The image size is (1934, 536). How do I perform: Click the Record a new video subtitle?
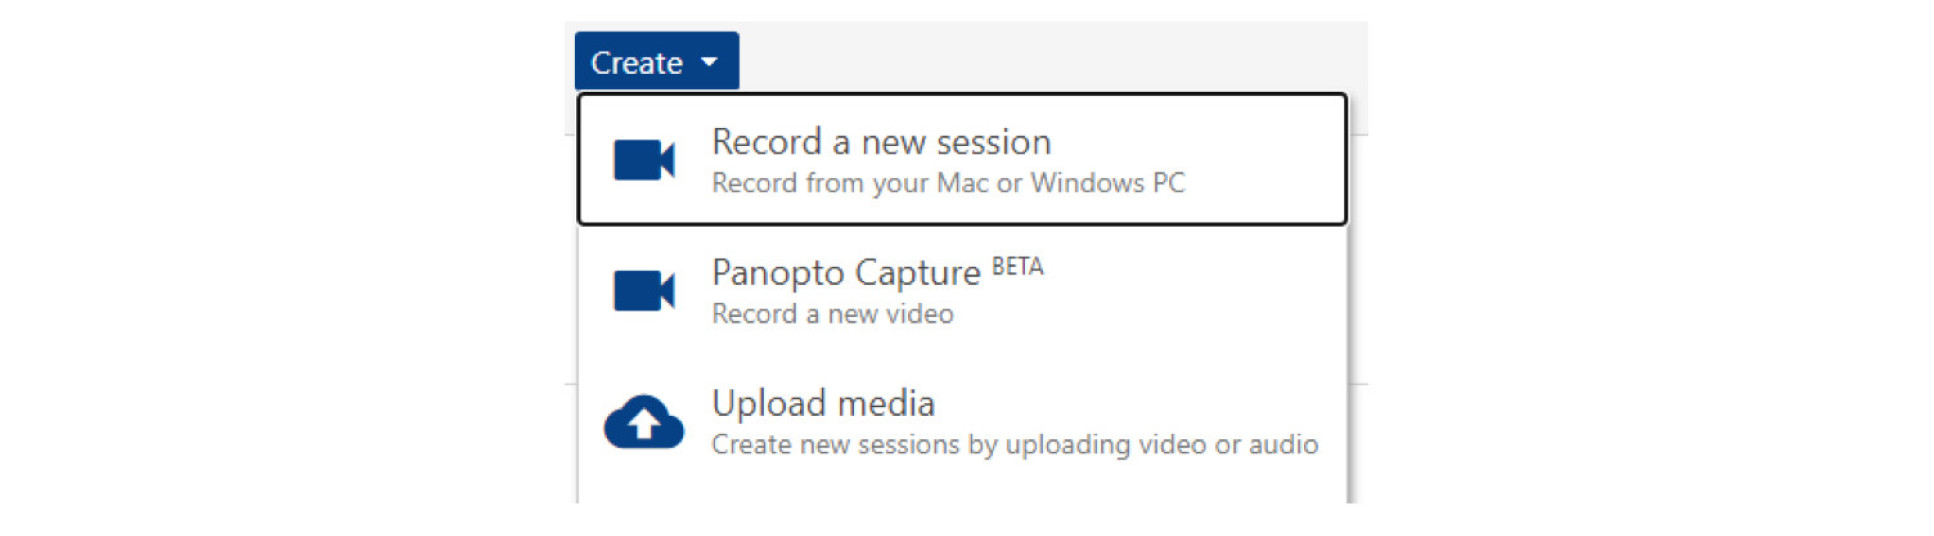click(832, 314)
